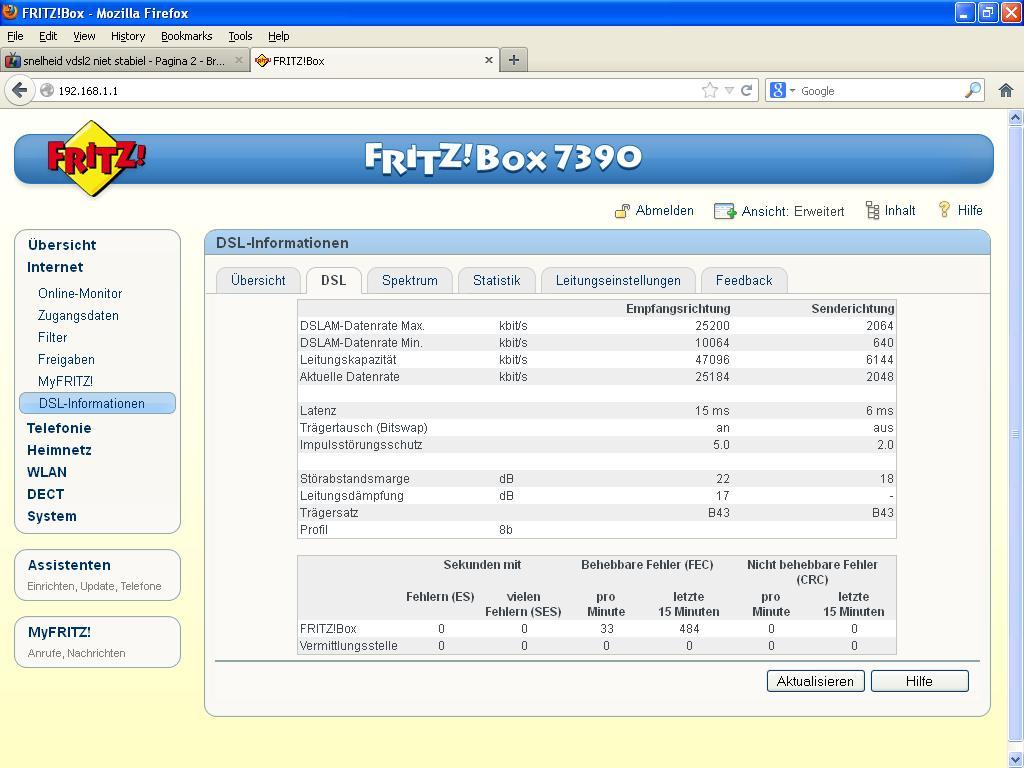Open the Spektrum tab
This screenshot has height=768, width=1024.
pyautogui.click(x=409, y=280)
